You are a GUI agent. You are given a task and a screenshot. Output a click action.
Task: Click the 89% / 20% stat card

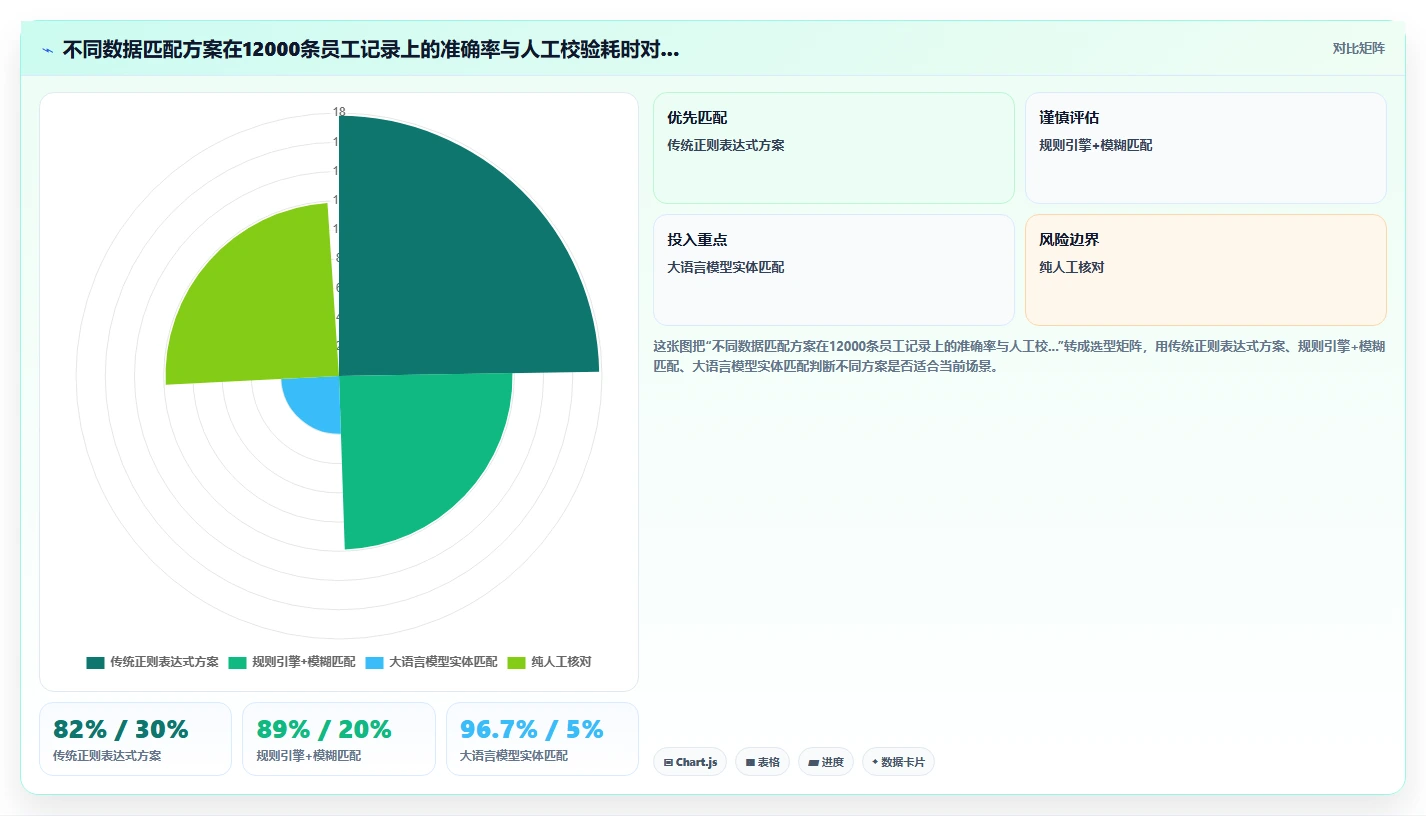click(x=339, y=739)
